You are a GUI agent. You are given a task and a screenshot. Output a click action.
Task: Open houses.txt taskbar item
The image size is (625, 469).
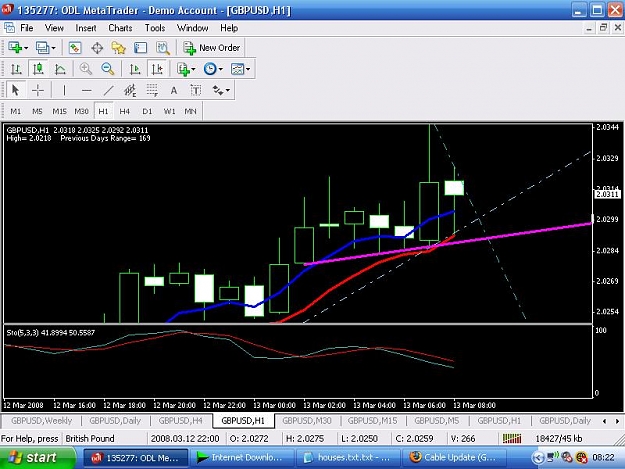(348, 457)
